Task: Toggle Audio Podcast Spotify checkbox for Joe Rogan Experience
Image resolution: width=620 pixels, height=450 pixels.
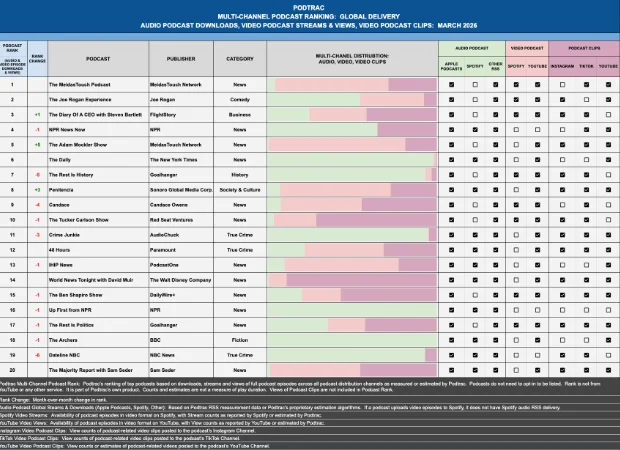Action: tap(475, 100)
